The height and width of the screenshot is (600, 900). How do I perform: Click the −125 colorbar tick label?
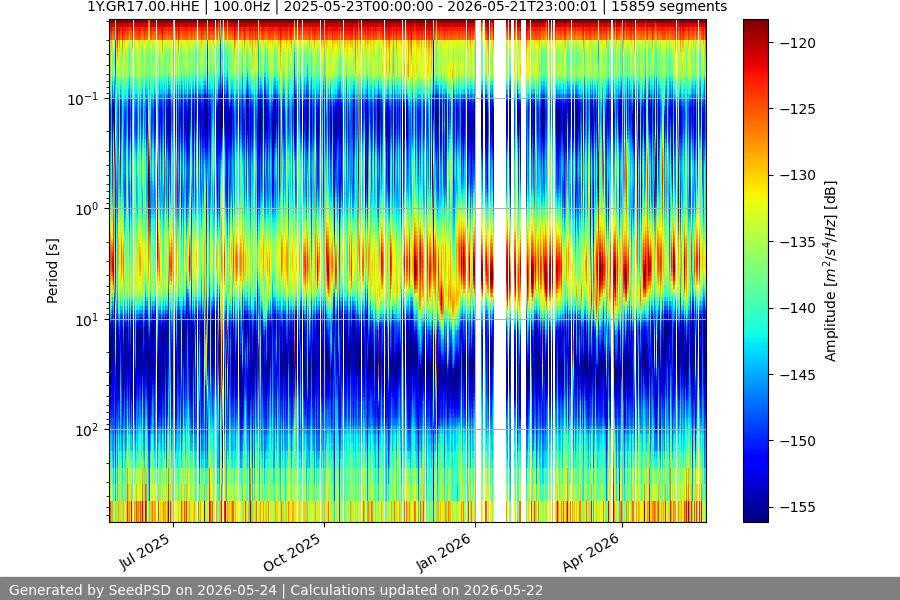click(798, 109)
